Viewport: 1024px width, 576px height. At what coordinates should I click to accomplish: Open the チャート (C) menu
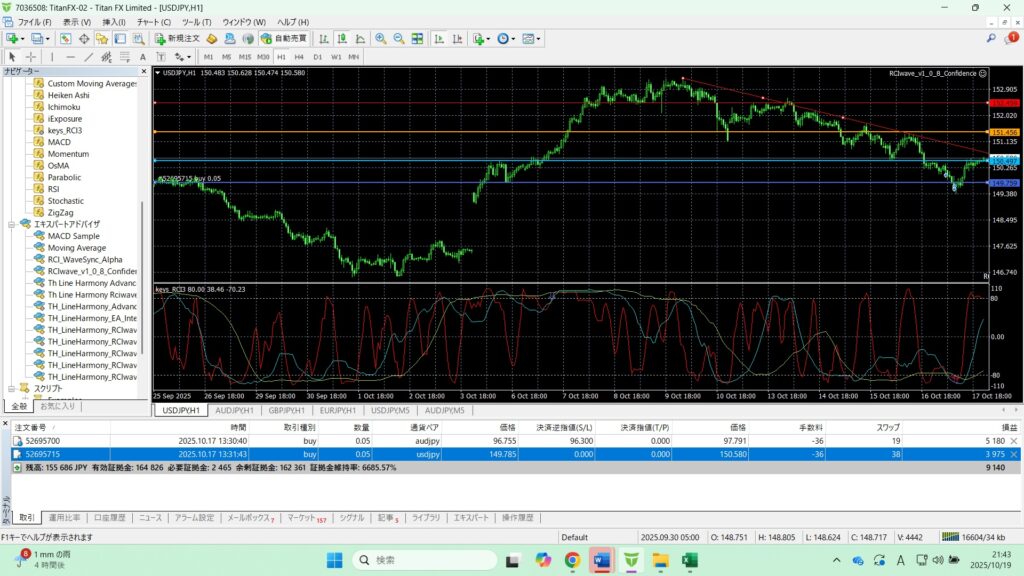point(153,21)
